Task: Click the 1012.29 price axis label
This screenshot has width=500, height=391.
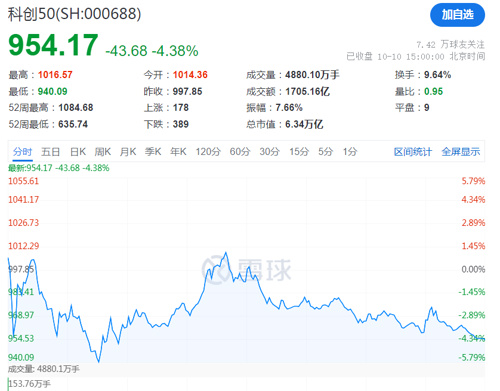Action: (23, 246)
